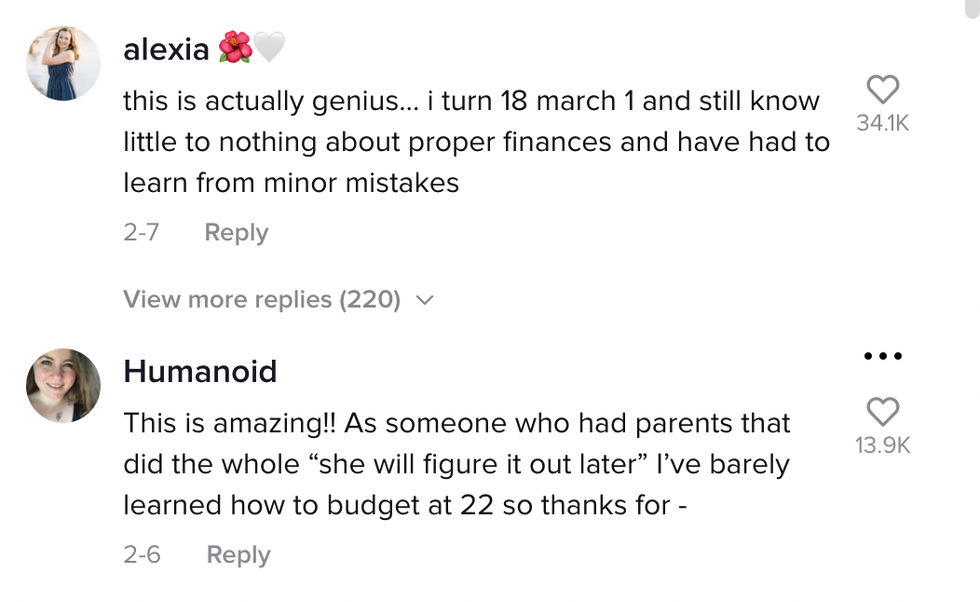Click the 13.9K like count
Viewport: 980px width, 602px height.
coord(882,446)
